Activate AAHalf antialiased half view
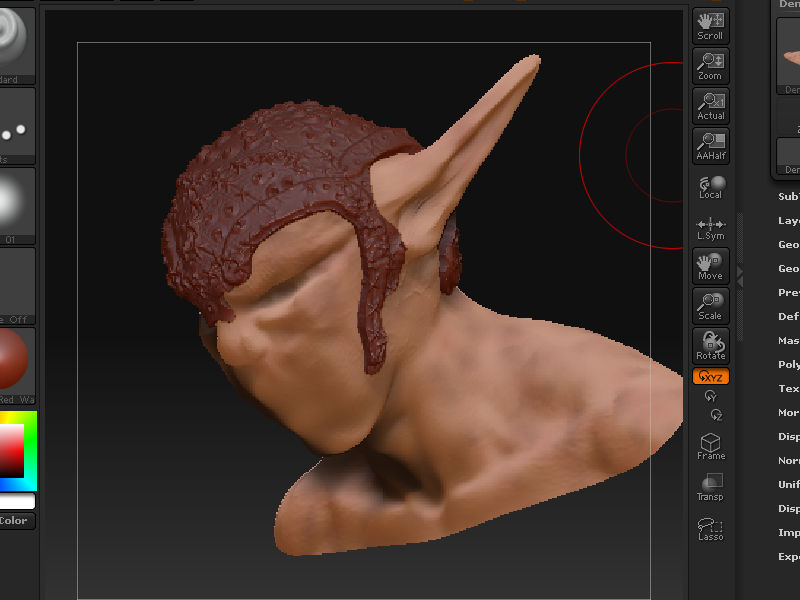The width and height of the screenshot is (800, 600). [710, 146]
